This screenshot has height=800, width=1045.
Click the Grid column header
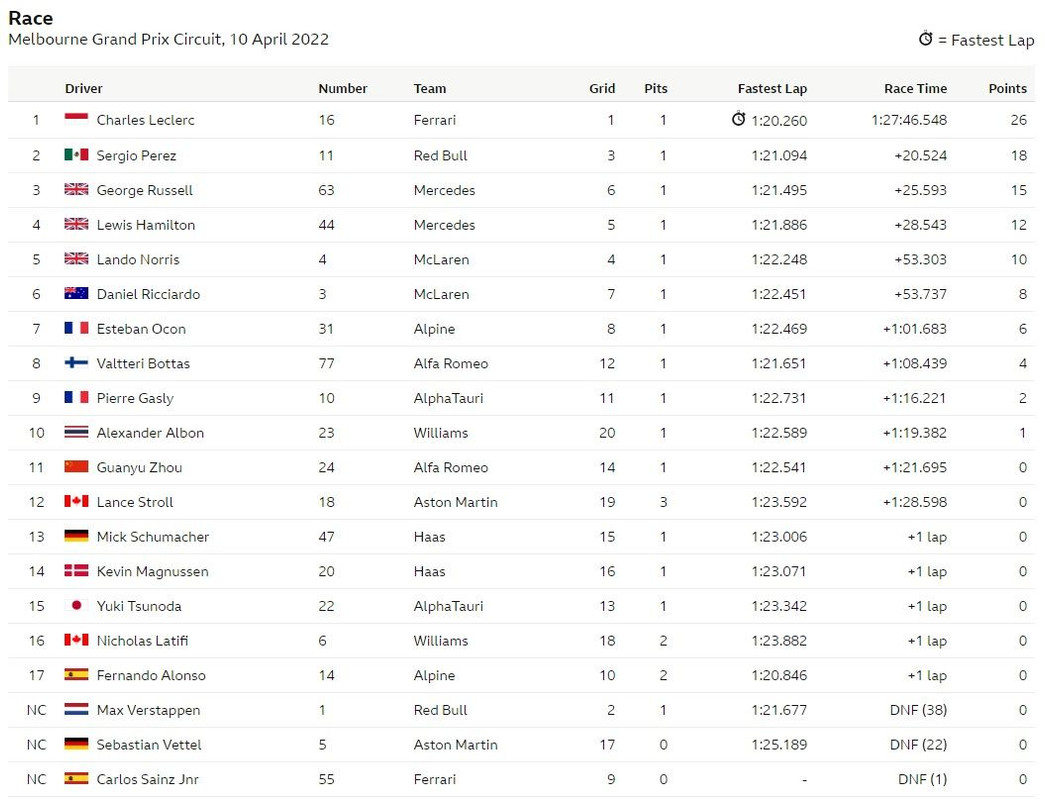click(x=602, y=88)
